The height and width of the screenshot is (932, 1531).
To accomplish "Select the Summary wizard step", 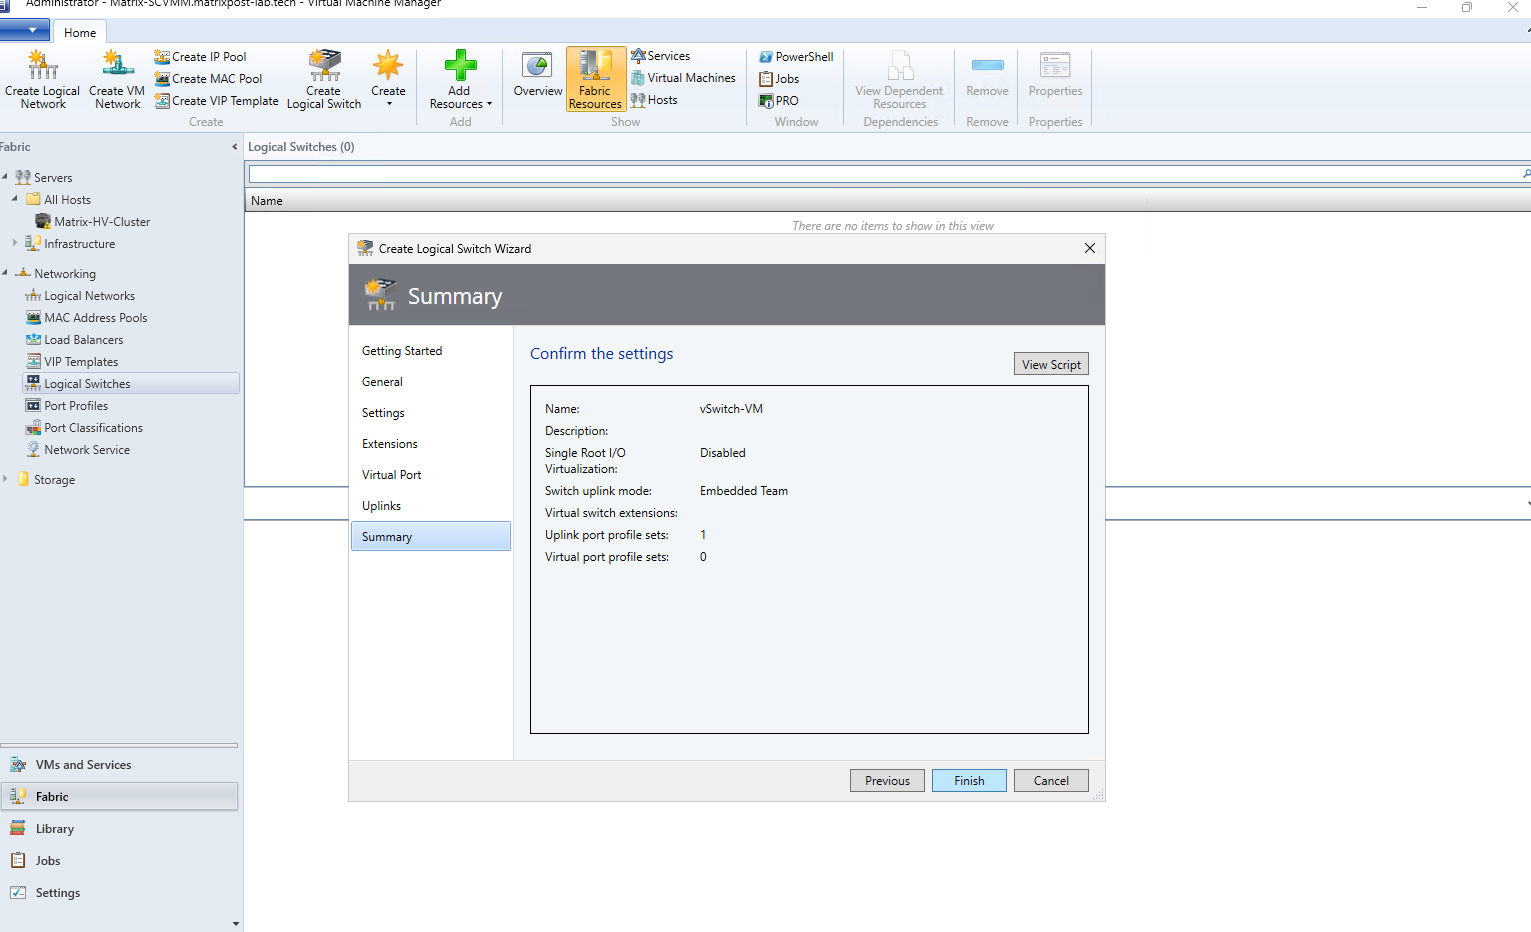I will 430,537.
